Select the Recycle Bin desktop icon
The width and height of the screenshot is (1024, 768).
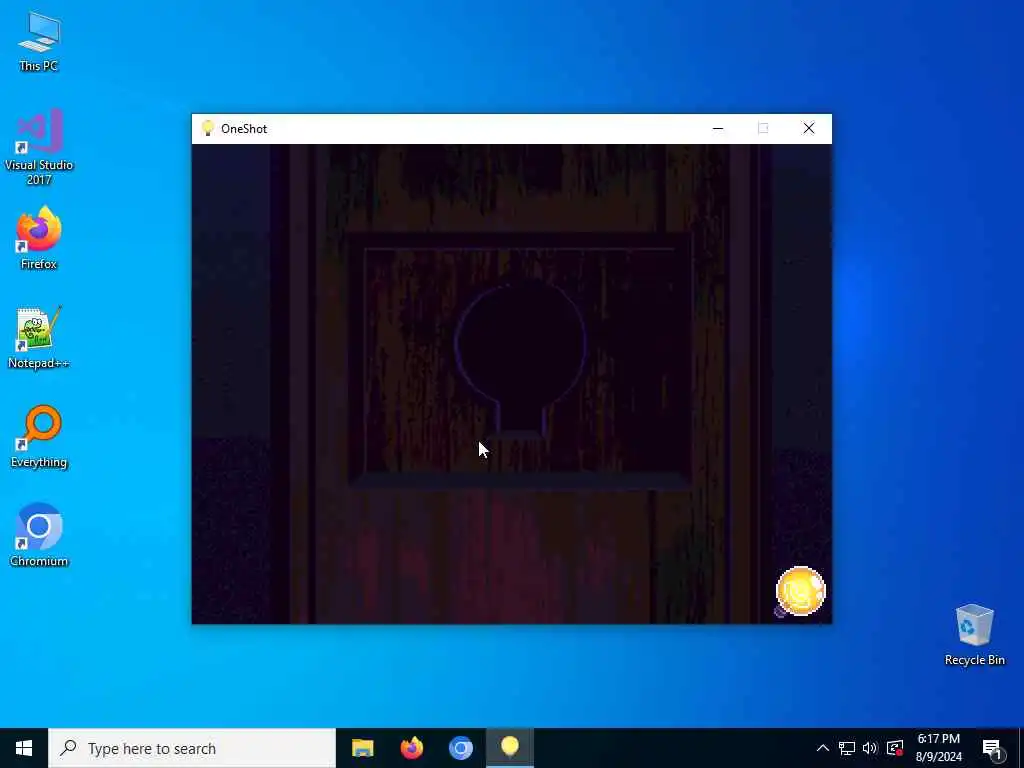(974, 635)
